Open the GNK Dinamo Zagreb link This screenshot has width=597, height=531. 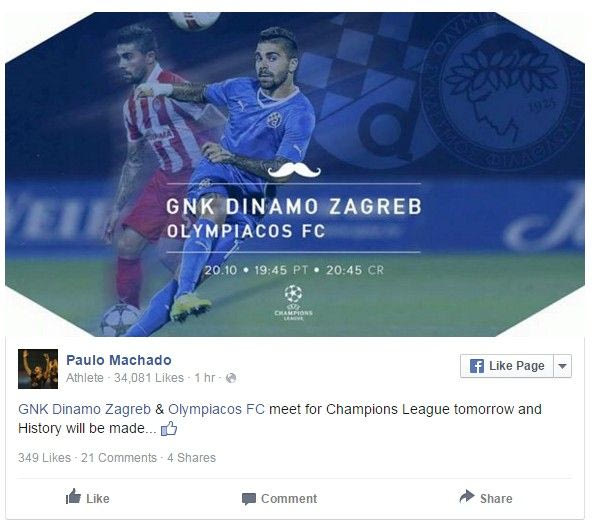tap(85, 409)
